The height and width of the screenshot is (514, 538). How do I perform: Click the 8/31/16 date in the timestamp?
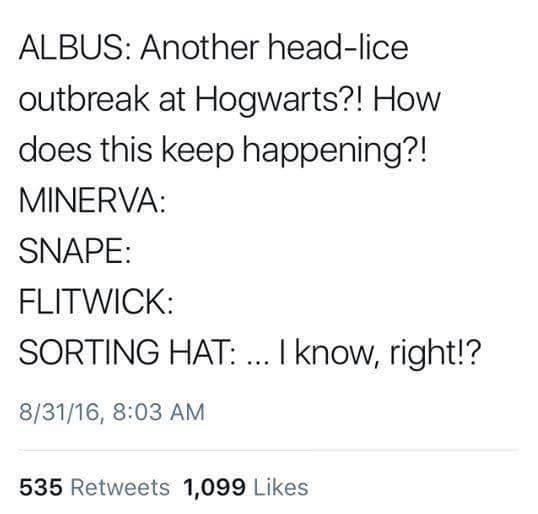point(59,412)
